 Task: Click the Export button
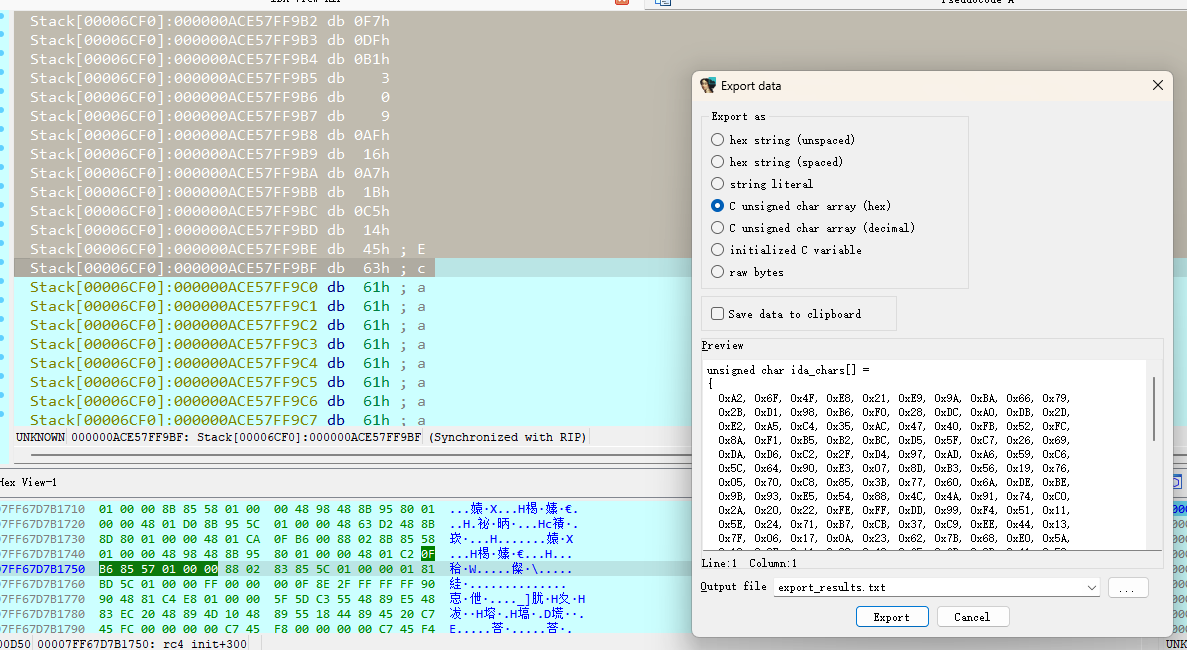coord(892,617)
